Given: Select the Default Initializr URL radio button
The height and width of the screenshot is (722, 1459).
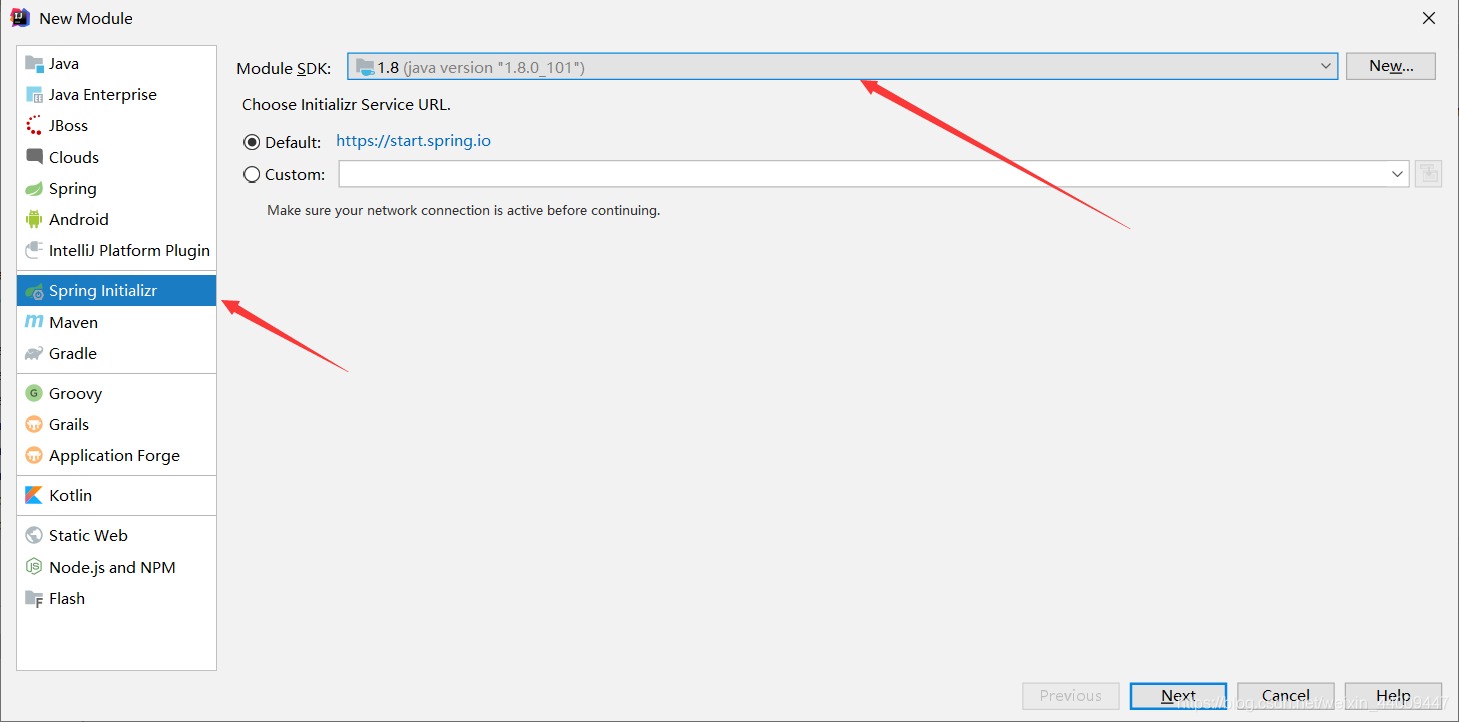Looking at the screenshot, I should pyautogui.click(x=252, y=142).
